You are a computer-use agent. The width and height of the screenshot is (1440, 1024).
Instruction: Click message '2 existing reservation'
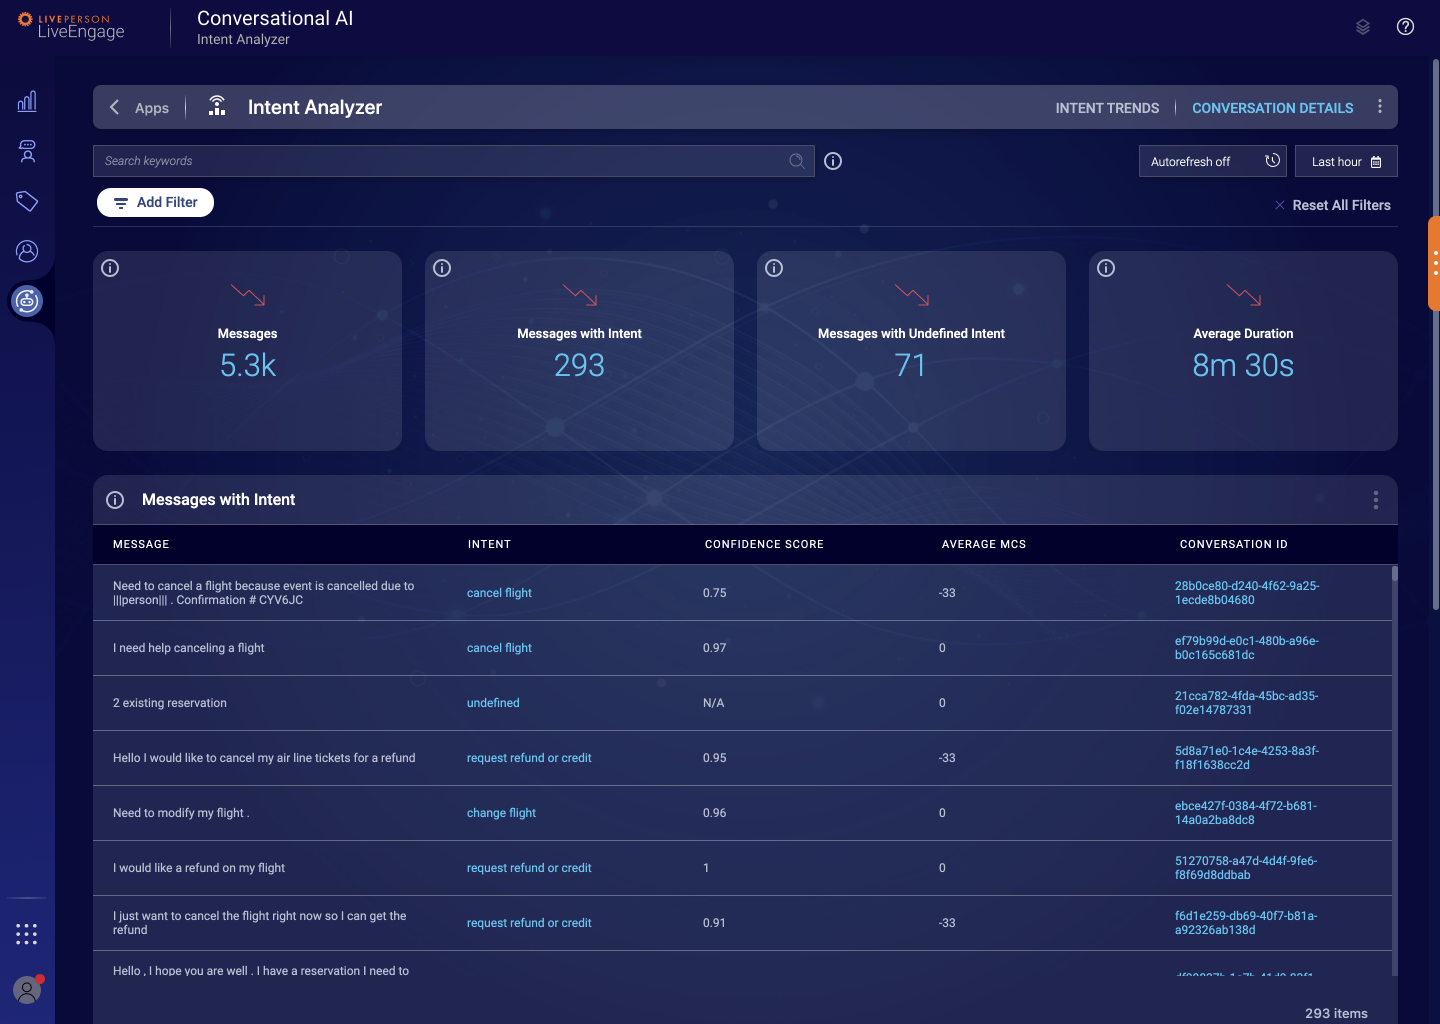pyautogui.click(x=170, y=703)
